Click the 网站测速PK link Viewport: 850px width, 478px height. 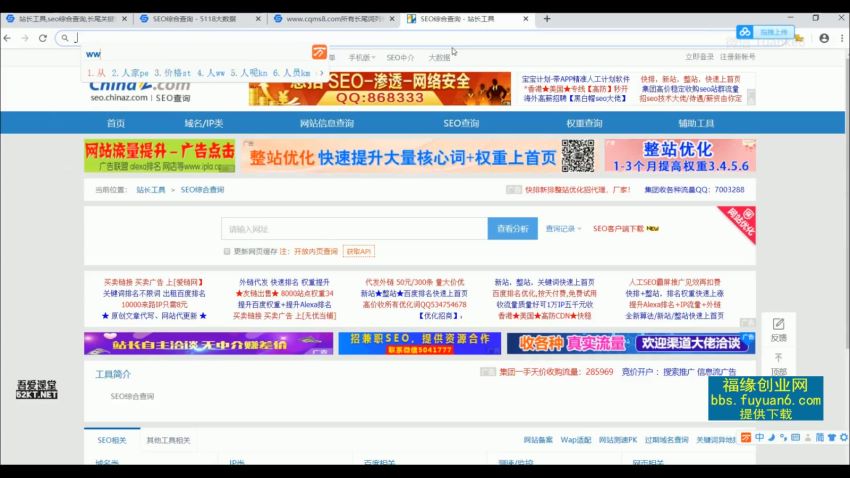click(617, 440)
